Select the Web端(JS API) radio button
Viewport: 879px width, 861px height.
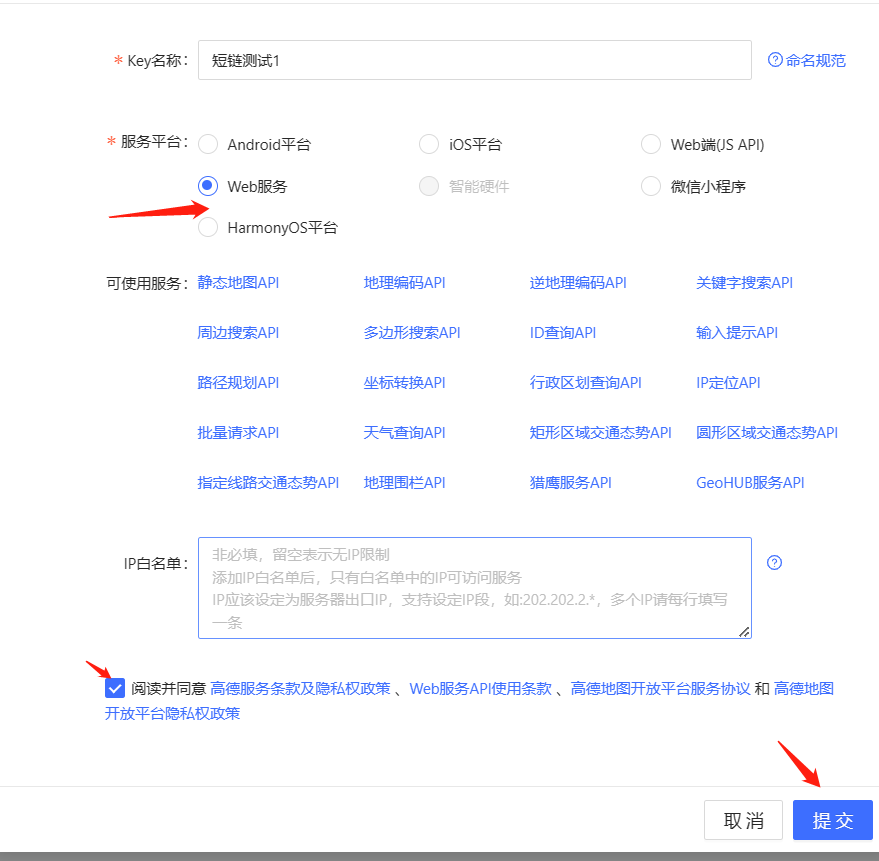[x=651, y=144]
